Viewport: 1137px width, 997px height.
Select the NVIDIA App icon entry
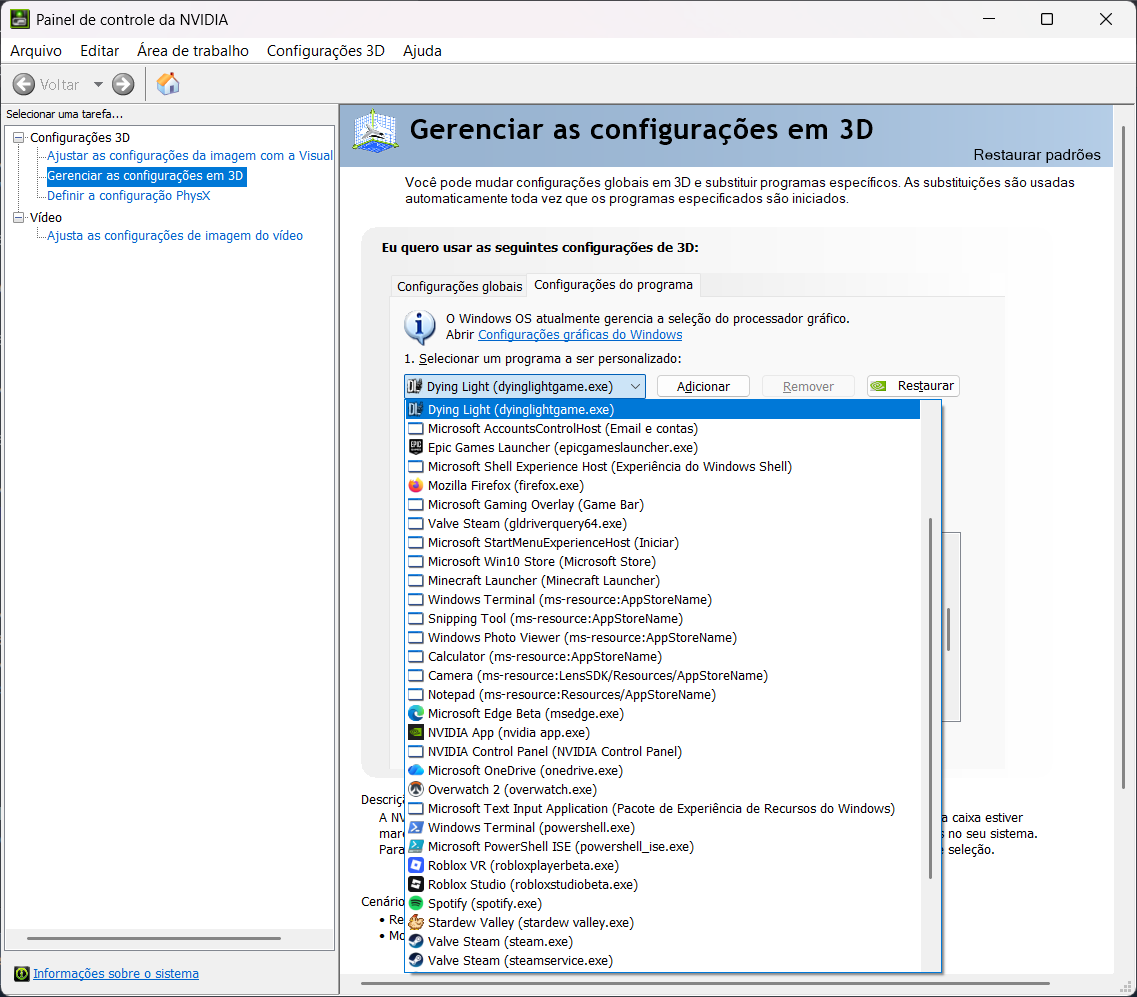(415, 732)
